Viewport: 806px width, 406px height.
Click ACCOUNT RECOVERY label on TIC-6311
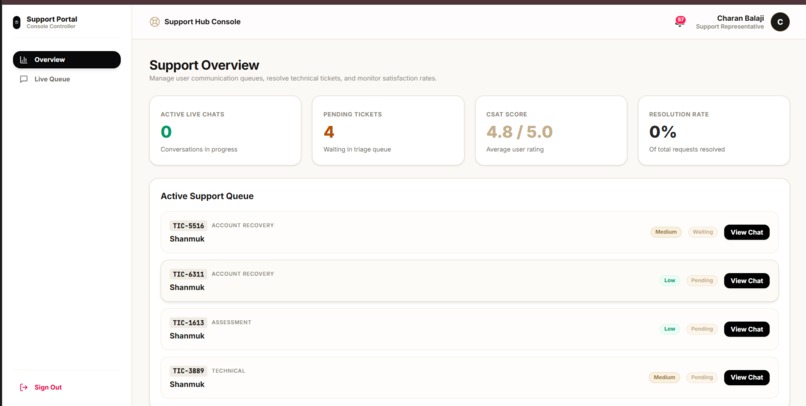243,274
